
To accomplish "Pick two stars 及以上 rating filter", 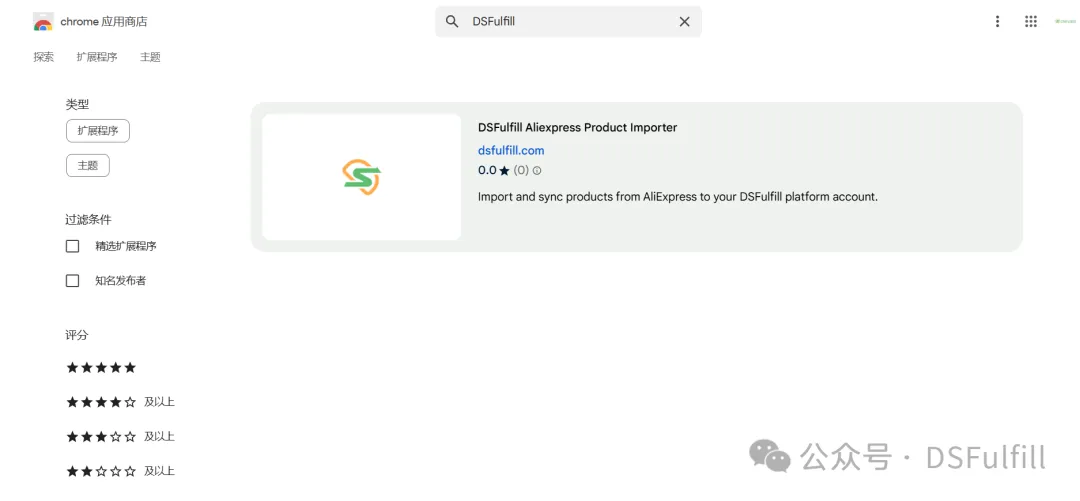I will (119, 471).
